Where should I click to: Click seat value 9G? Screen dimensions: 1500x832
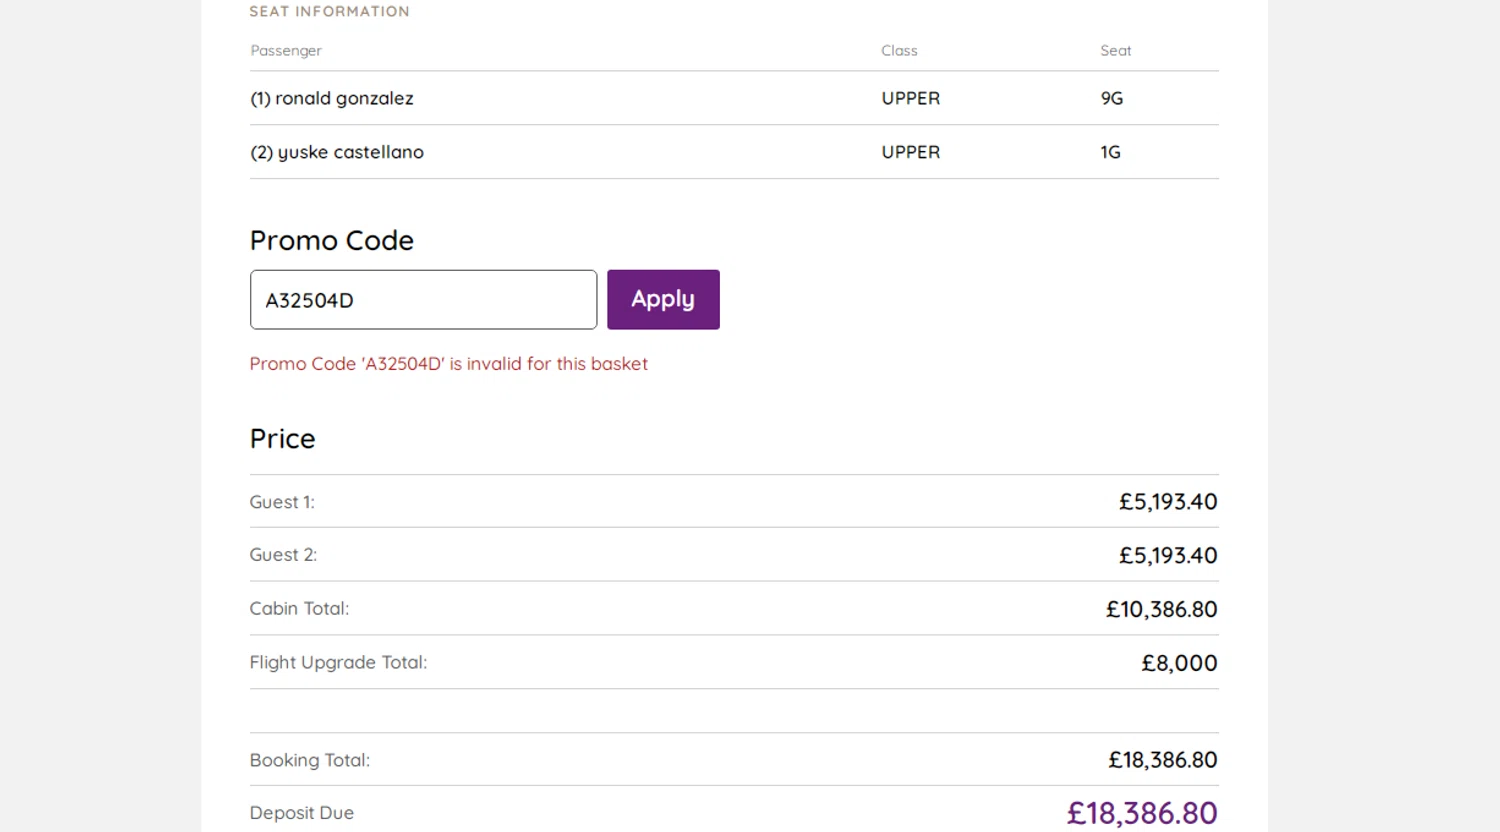coord(1112,98)
